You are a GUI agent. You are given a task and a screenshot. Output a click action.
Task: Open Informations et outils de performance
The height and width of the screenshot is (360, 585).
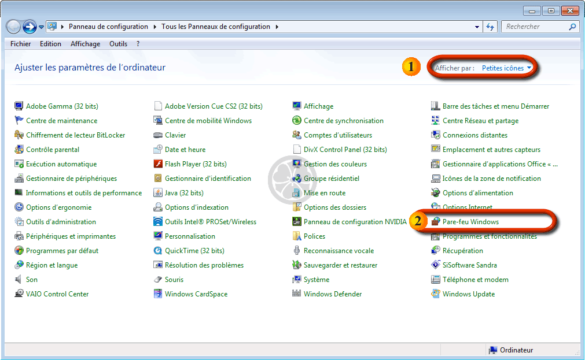click(x=84, y=193)
